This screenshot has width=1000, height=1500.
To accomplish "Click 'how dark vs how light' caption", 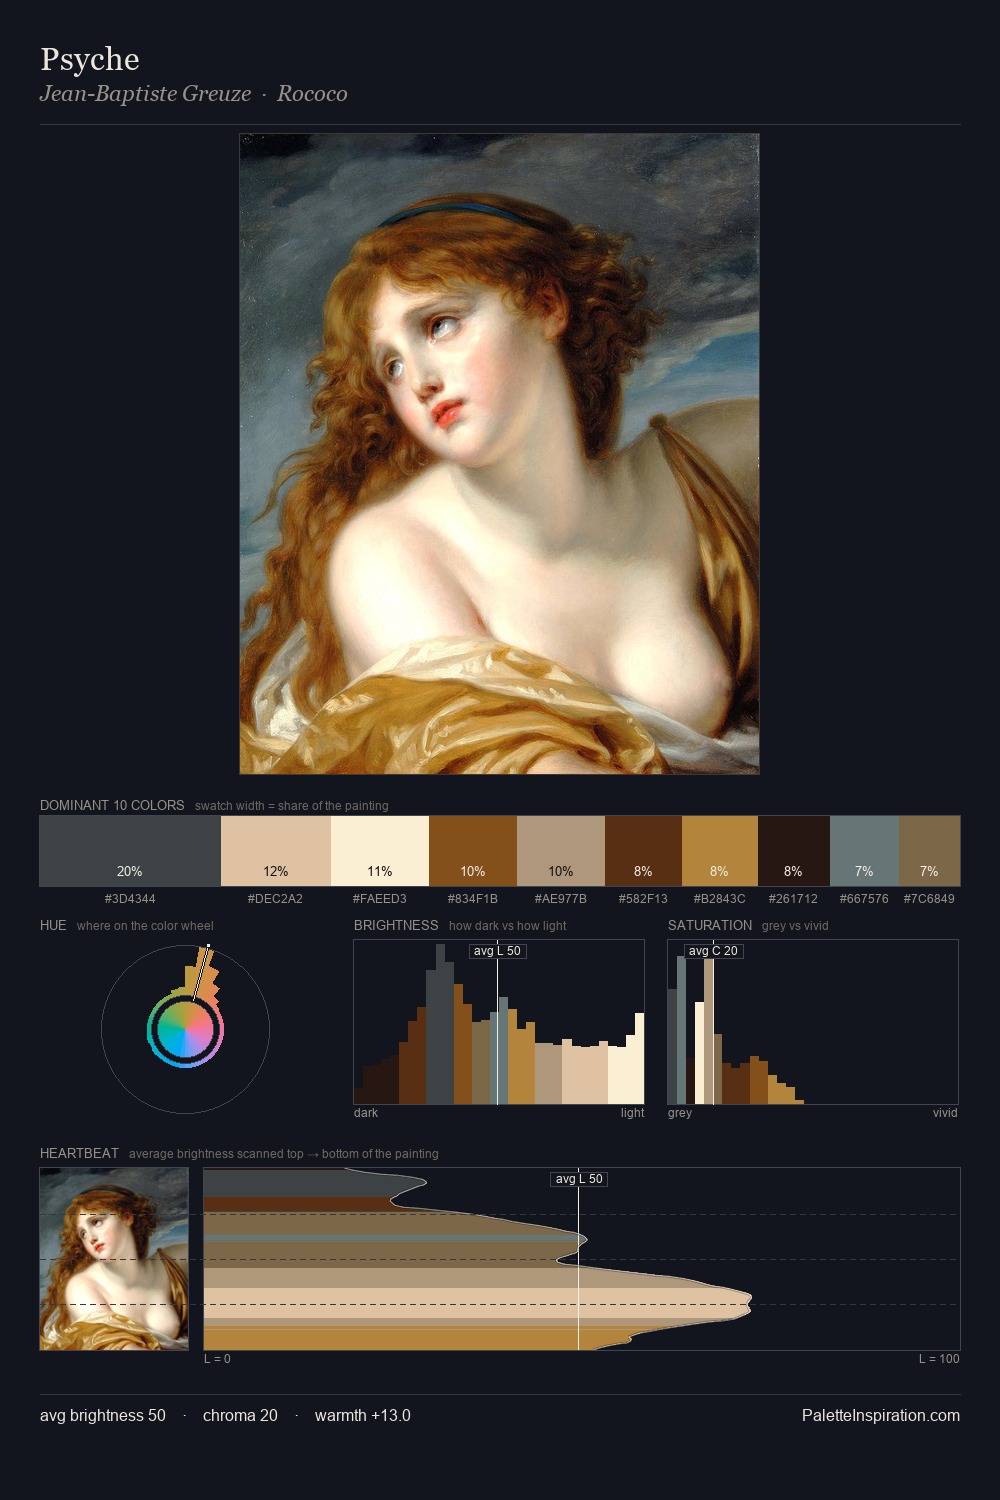I will click(508, 926).
